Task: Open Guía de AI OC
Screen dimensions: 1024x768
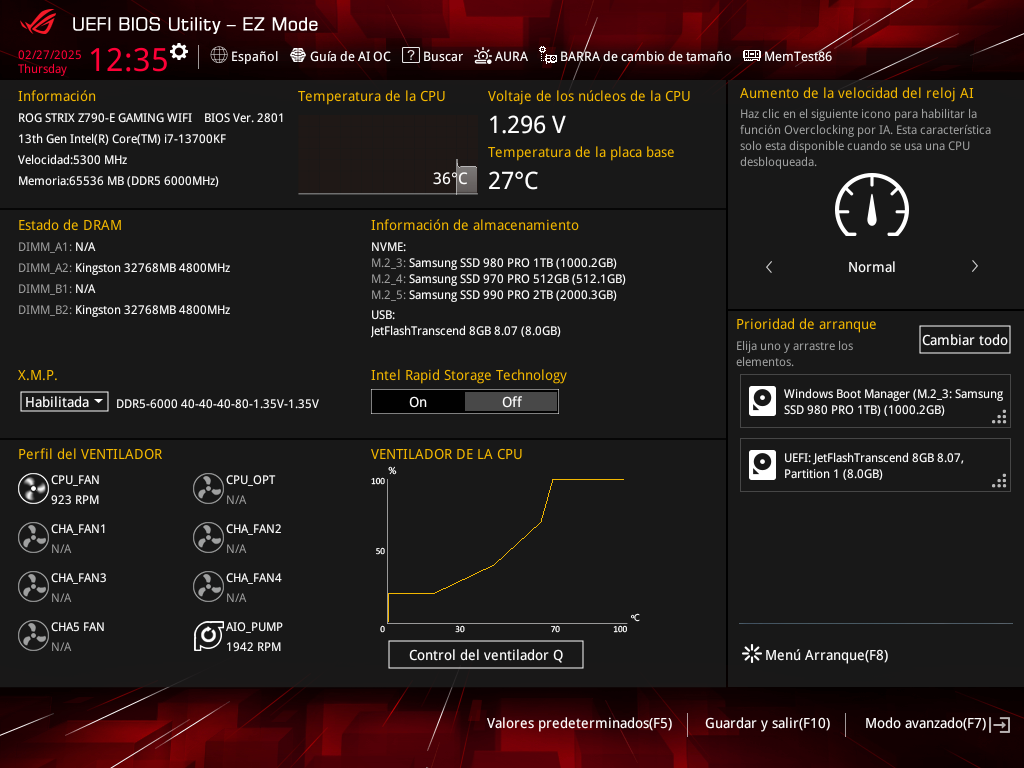Action: (340, 56)
